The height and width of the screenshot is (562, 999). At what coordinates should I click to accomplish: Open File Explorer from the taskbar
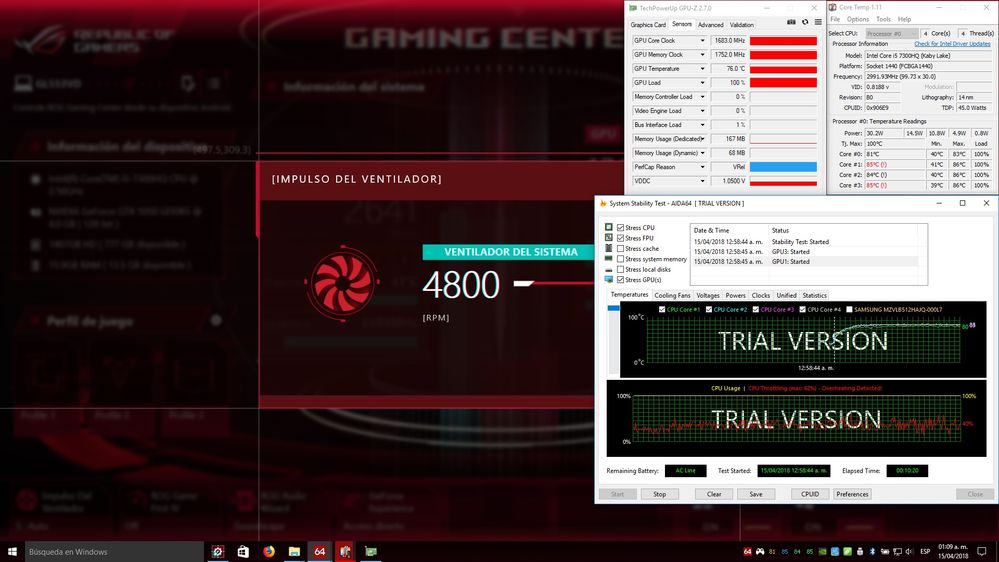coord(294,551)
